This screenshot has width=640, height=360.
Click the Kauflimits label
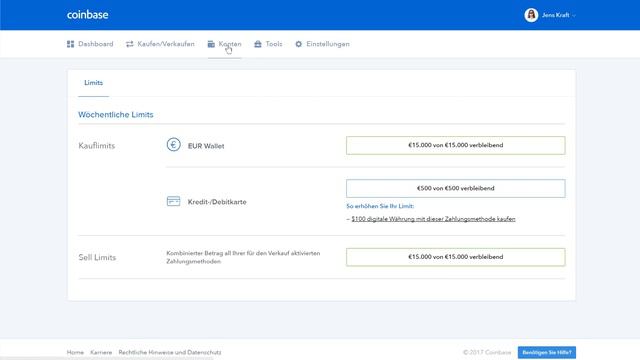(97, 146)
